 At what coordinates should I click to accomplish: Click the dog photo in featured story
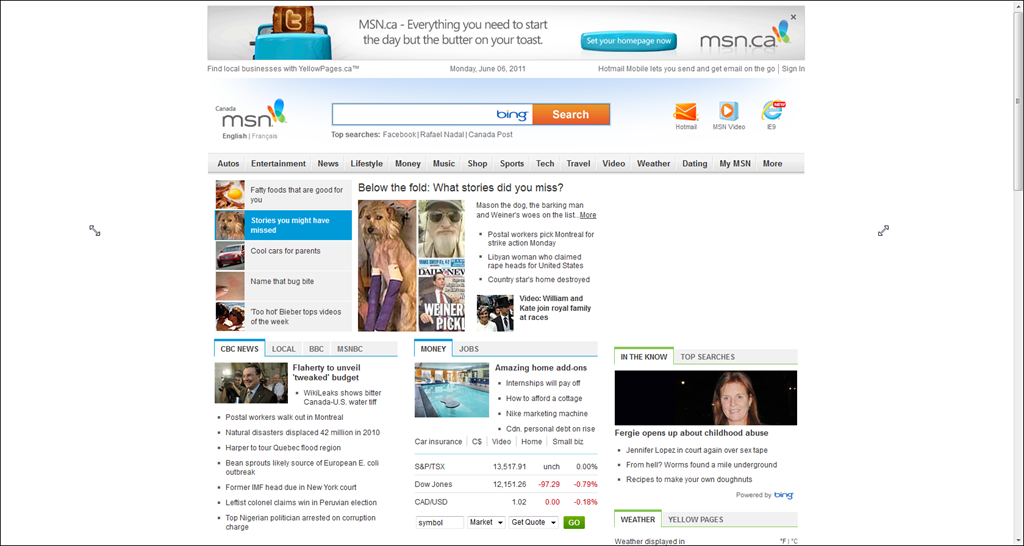pyautogui.click(x=387, y=265)
